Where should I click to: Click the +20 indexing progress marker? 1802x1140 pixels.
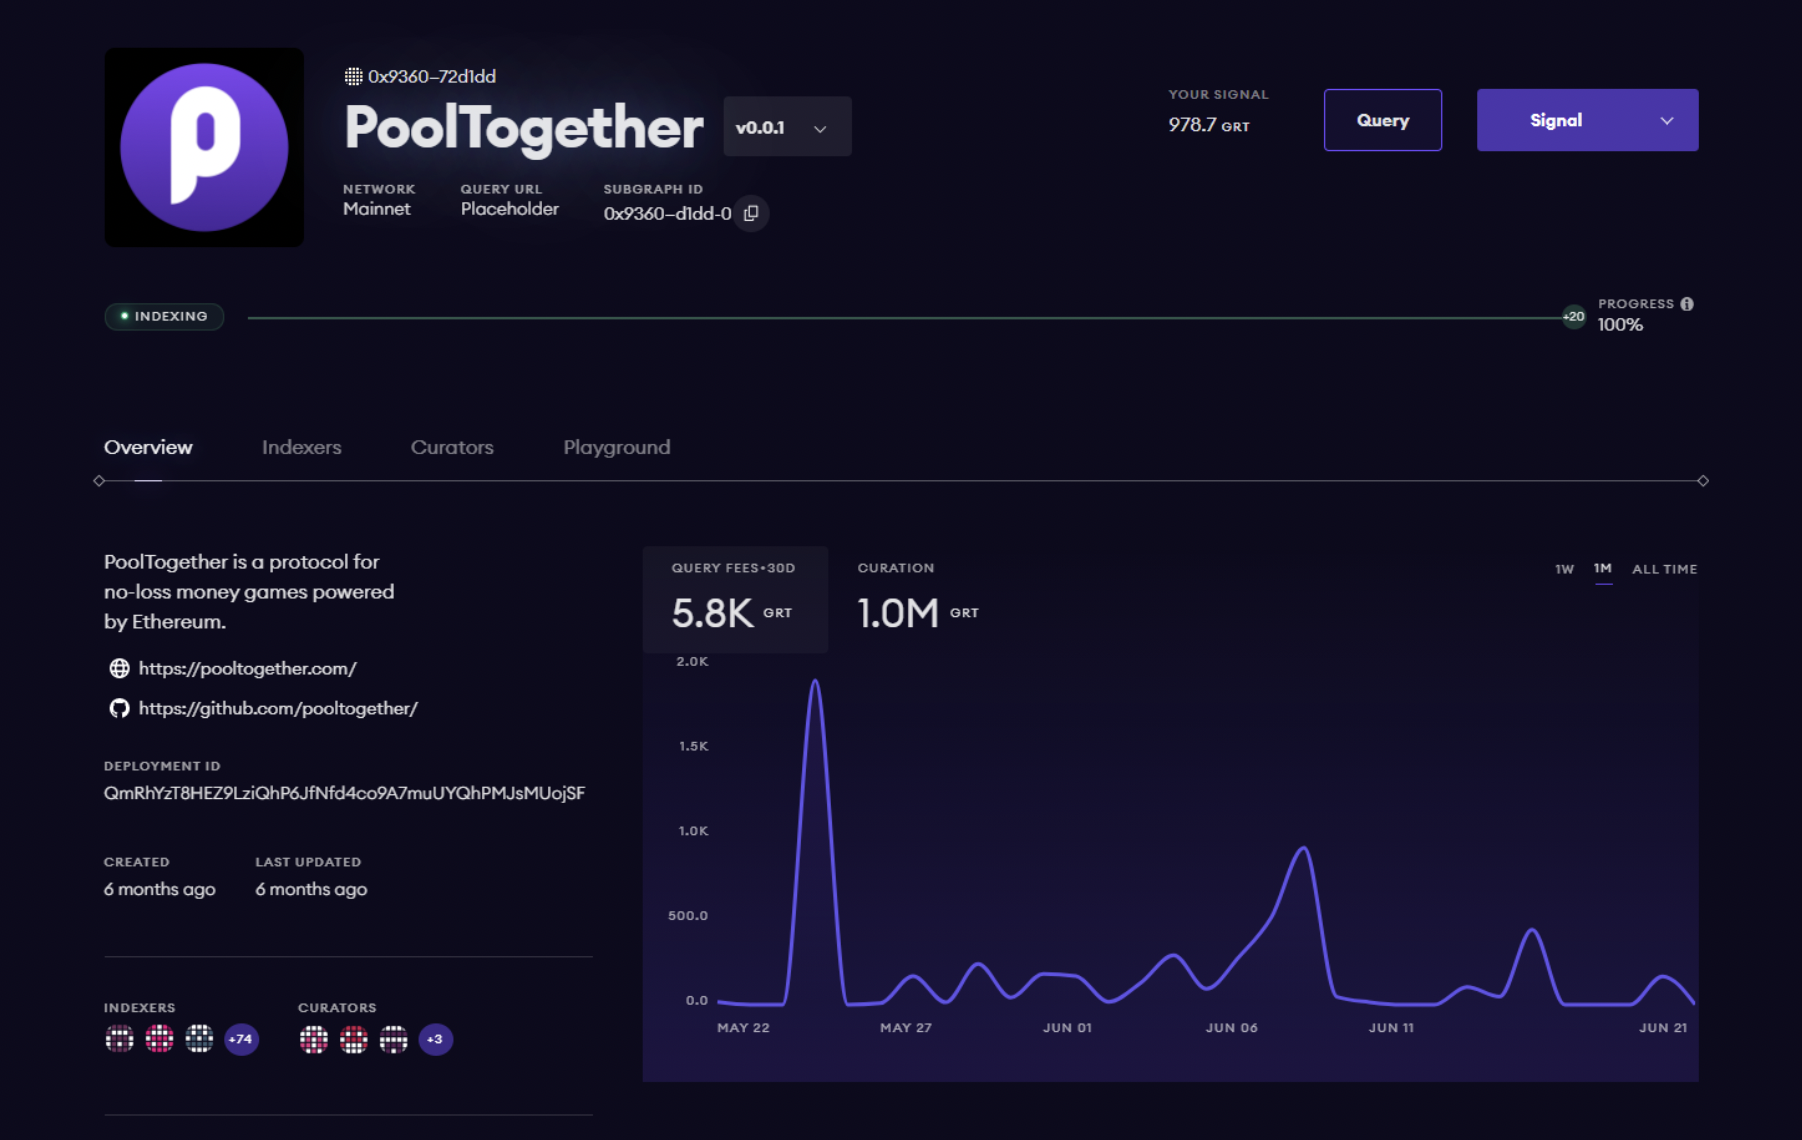pos(1574,317)
